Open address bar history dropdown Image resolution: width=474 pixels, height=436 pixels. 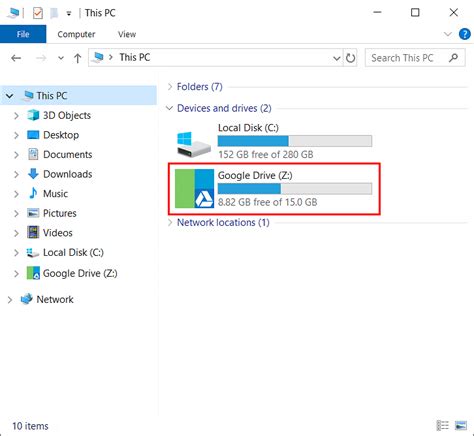[337, 58]
